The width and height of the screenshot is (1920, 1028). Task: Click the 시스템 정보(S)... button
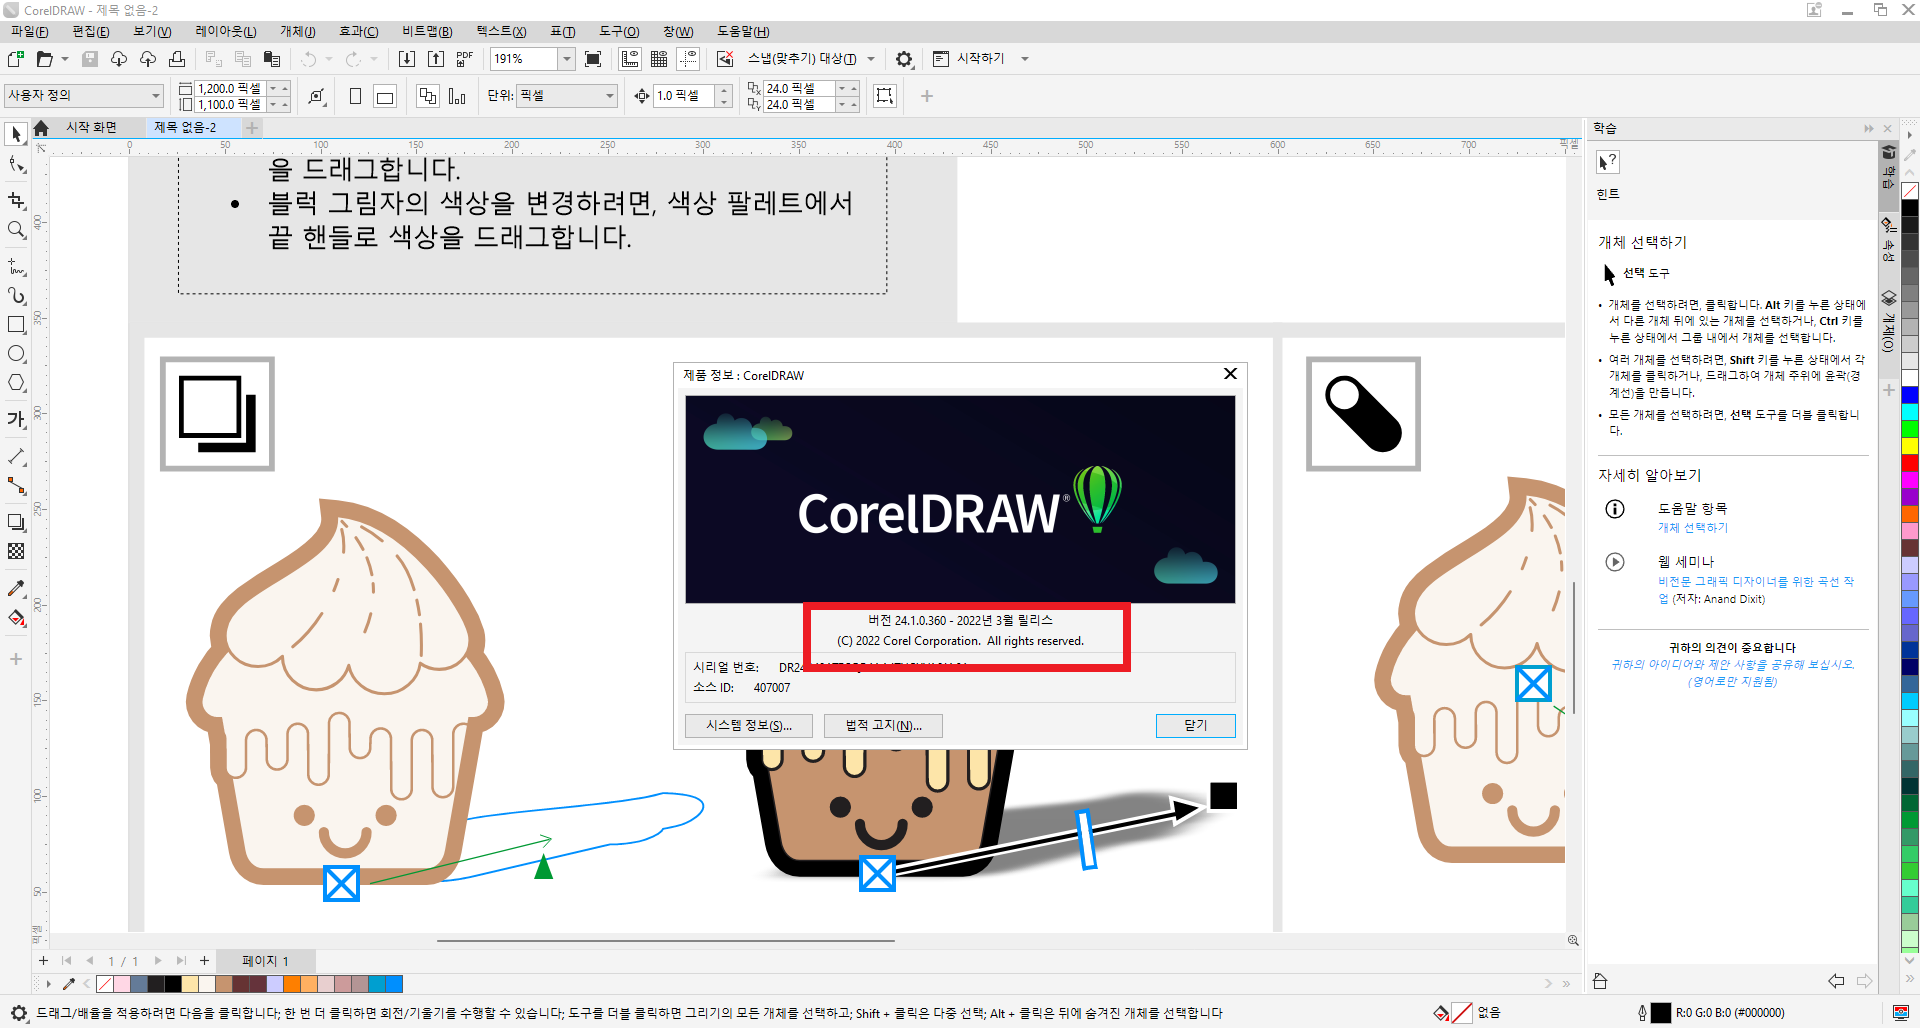tap(749, 726)
